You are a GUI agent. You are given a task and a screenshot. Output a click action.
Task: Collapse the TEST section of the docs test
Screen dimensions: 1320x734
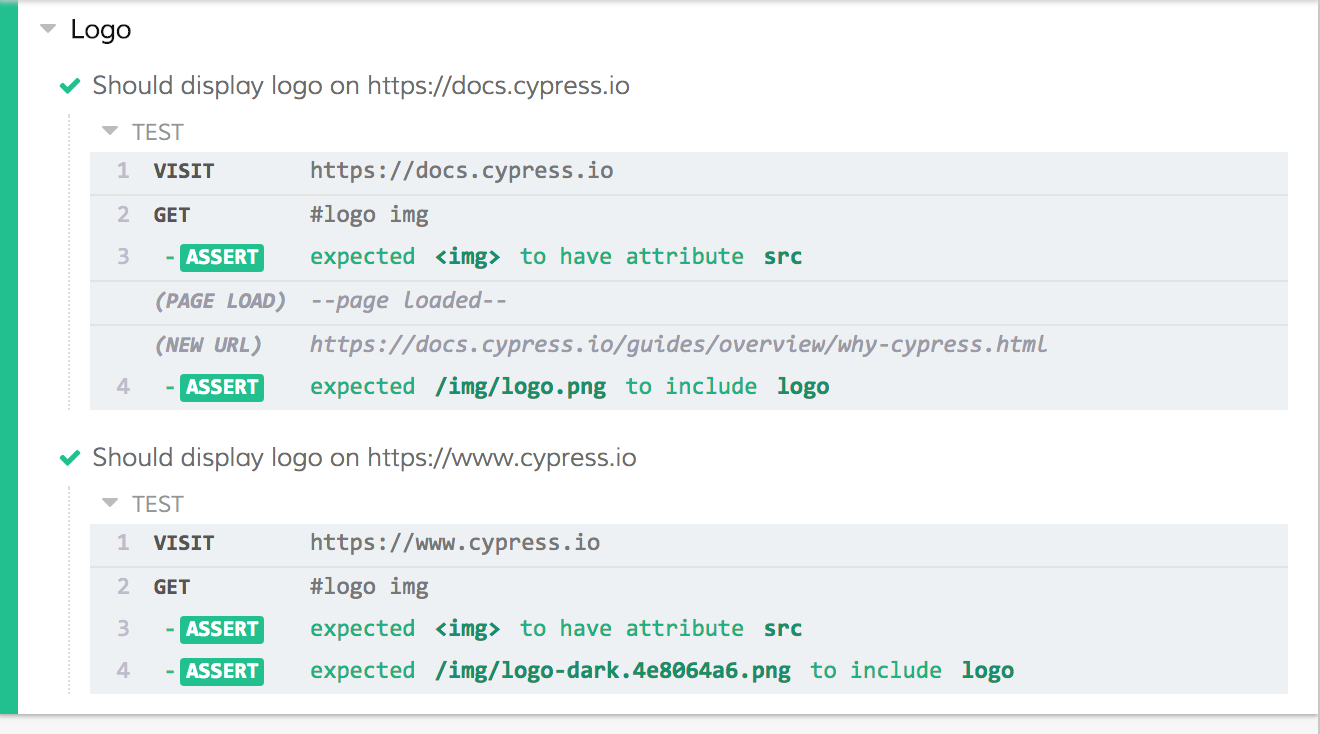109,131
